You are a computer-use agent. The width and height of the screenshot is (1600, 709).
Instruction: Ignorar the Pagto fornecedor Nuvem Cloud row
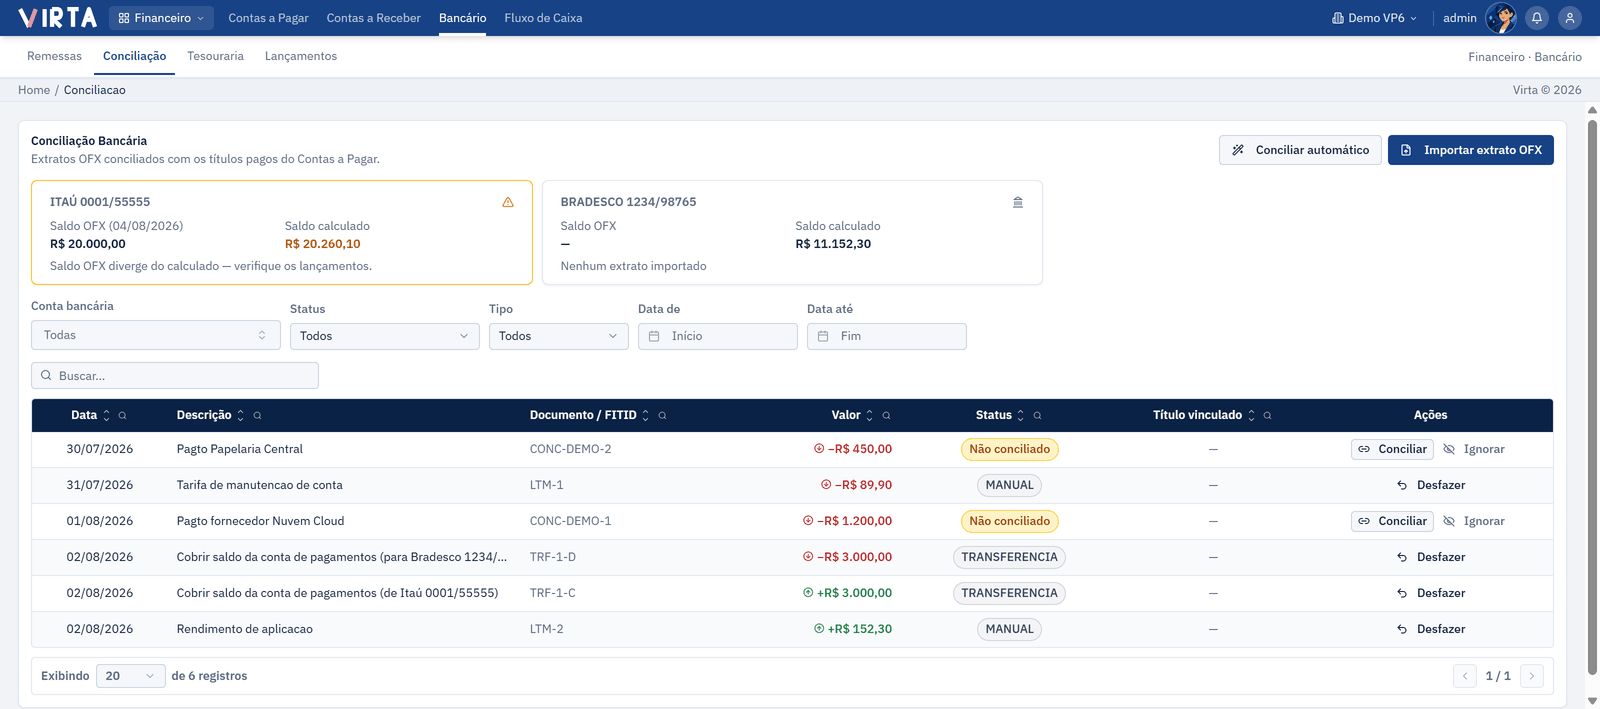coord(1474,522)
